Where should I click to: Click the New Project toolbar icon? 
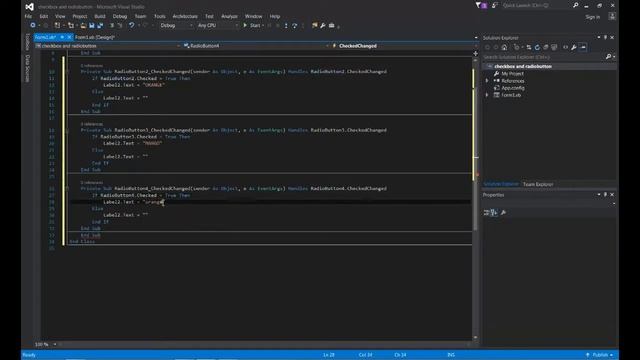[x=57, y=25]
